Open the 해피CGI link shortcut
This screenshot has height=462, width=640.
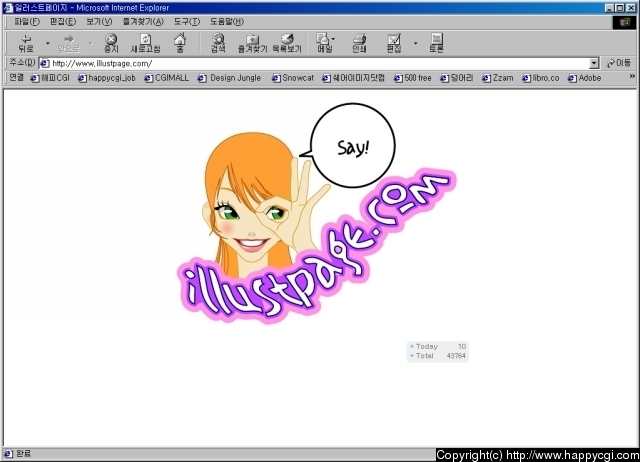(50, 78)
